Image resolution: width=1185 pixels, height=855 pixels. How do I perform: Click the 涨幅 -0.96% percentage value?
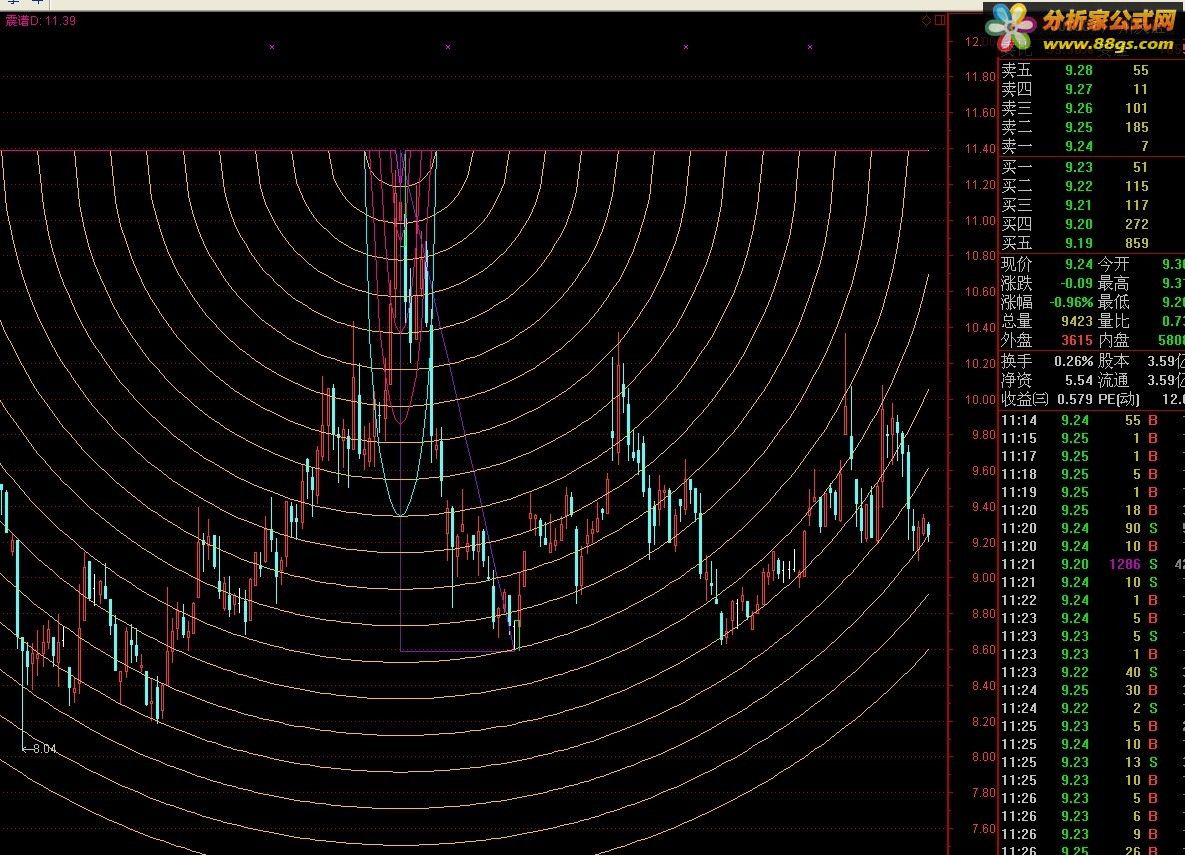(x=1071, y=302)
